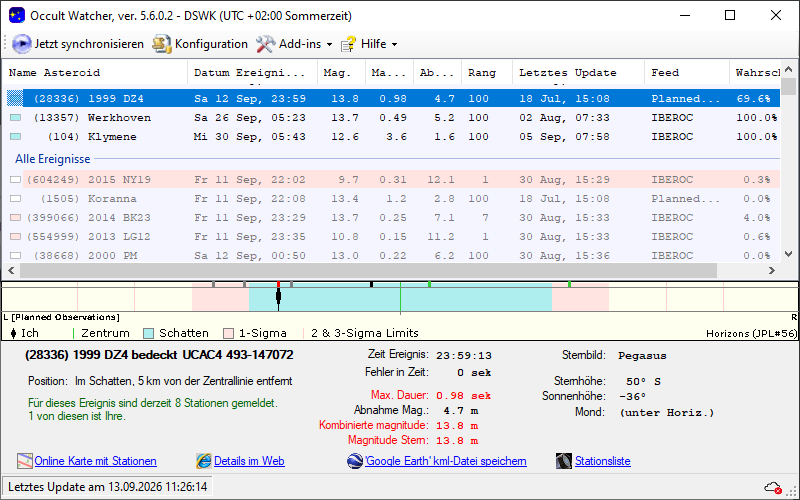Click the list's scroll up arrow
800x500 pixels.
pos(788,69)
